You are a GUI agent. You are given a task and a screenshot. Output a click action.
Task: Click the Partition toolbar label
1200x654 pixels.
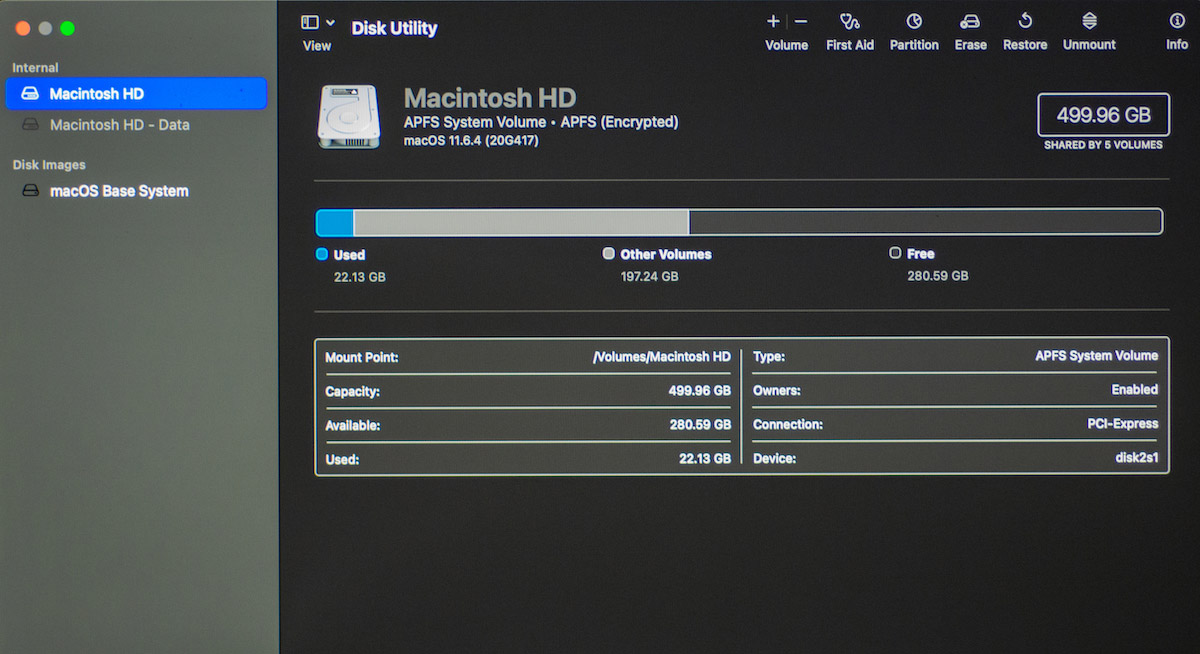[914, 45]
